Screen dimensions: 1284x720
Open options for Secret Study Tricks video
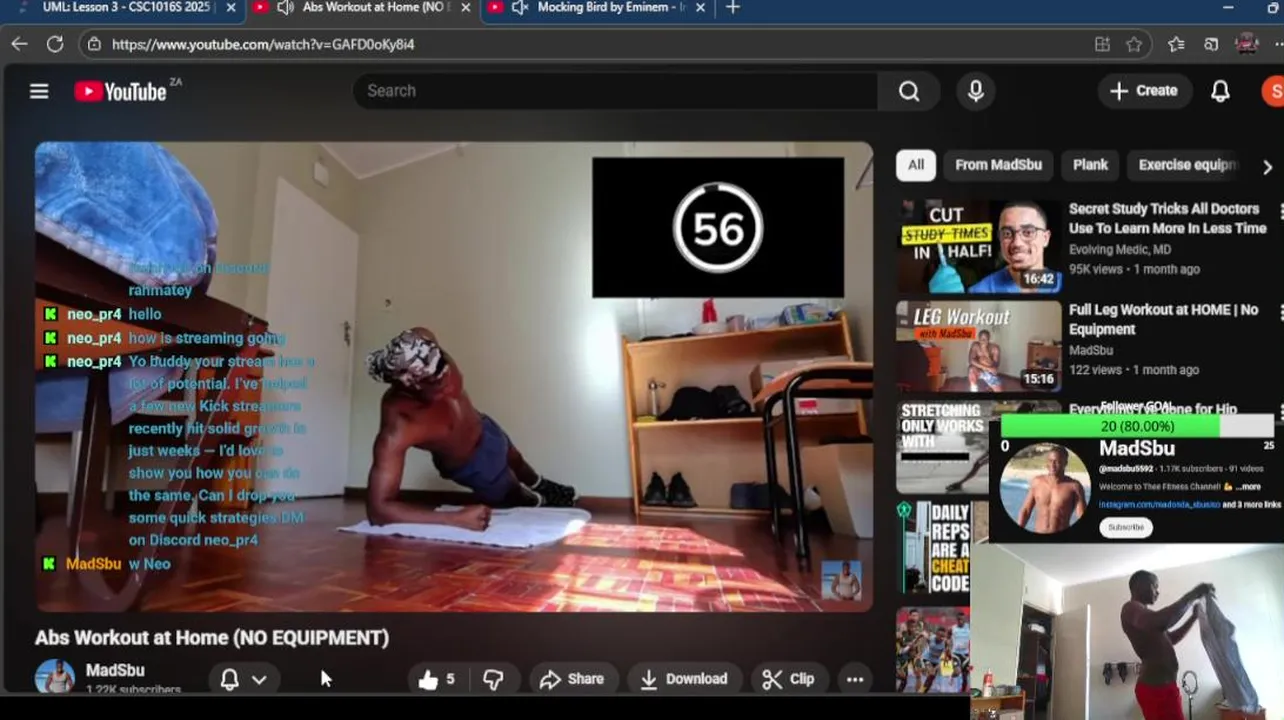[x=1280, y=211]
